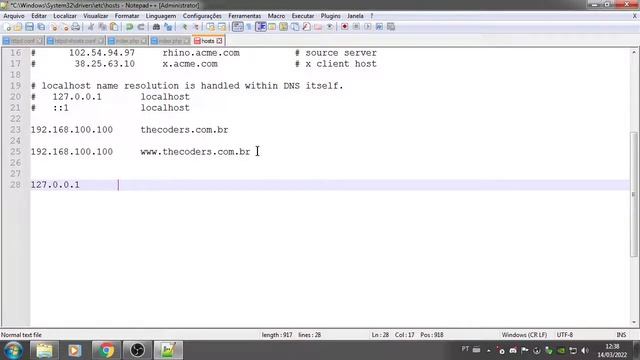Screen dimensions: 640x360
Task: Open the ? help menu
Action: pos(371,16)
